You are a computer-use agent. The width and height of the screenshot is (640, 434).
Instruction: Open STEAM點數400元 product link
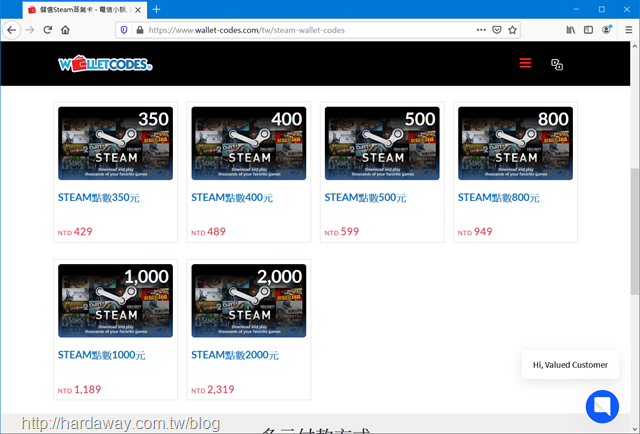click(x=232, y=198)
